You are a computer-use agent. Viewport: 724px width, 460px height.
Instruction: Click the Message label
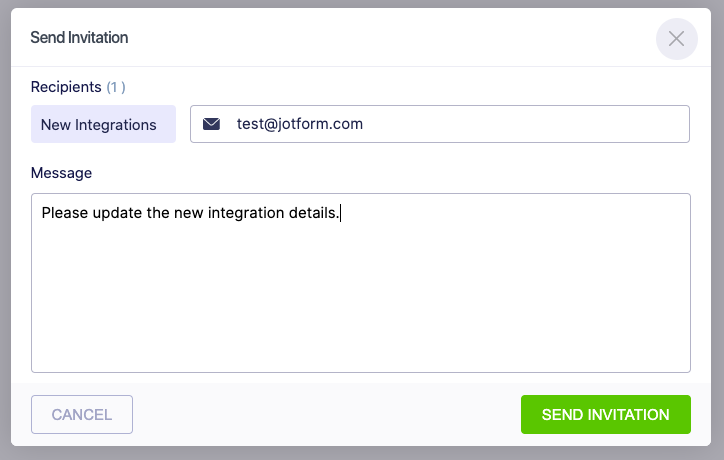coord(61,173)
